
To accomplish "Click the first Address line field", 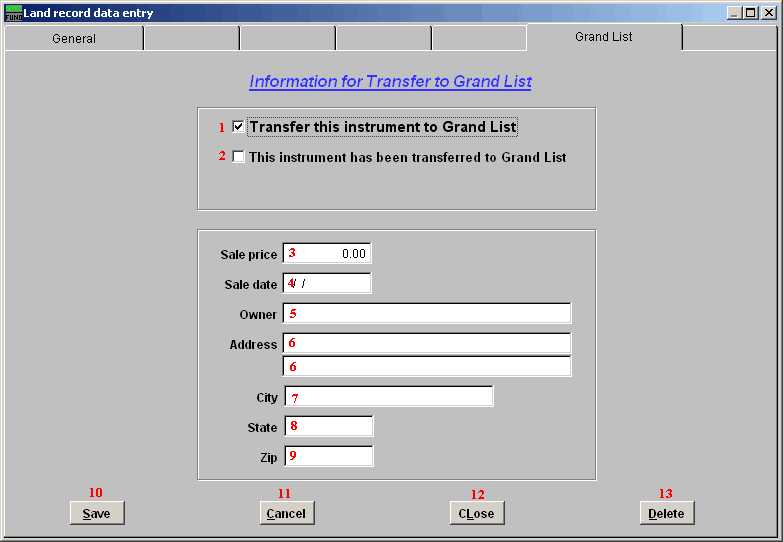I will pyautogui.click(x=428, y=344).
